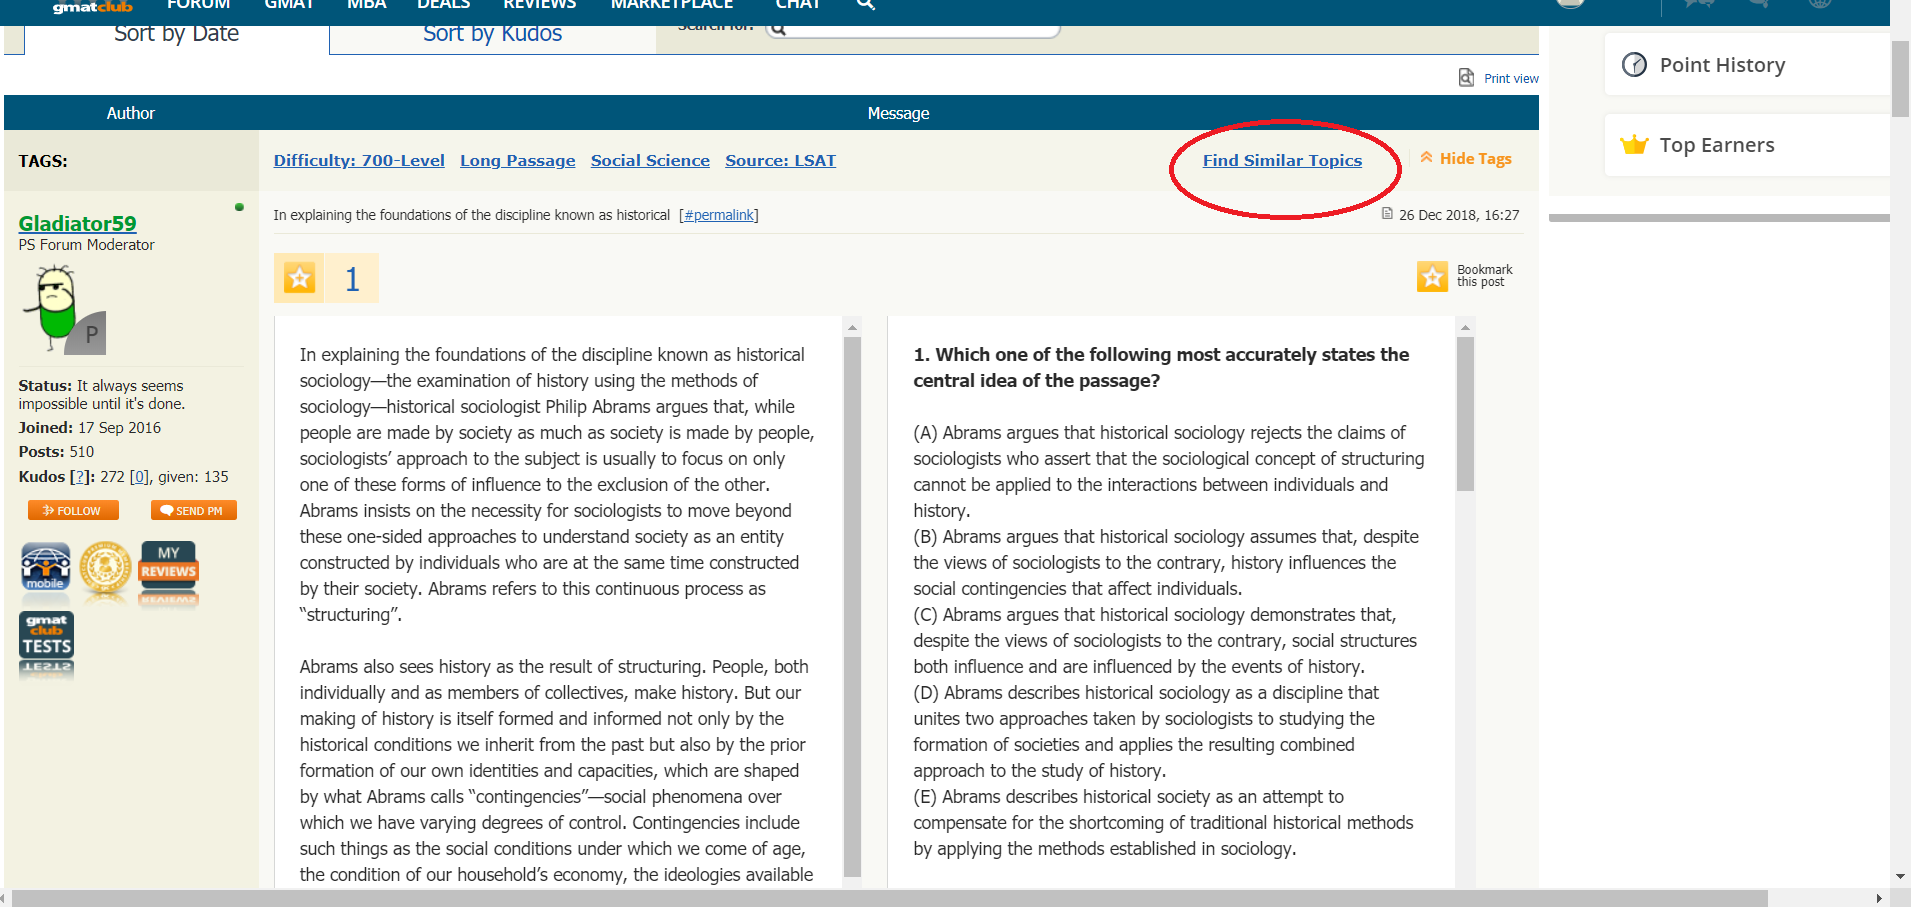This screenshot has width=1911, height=907.
Task: Follow the user Gladiator59
Action: [x=73, y=510]
